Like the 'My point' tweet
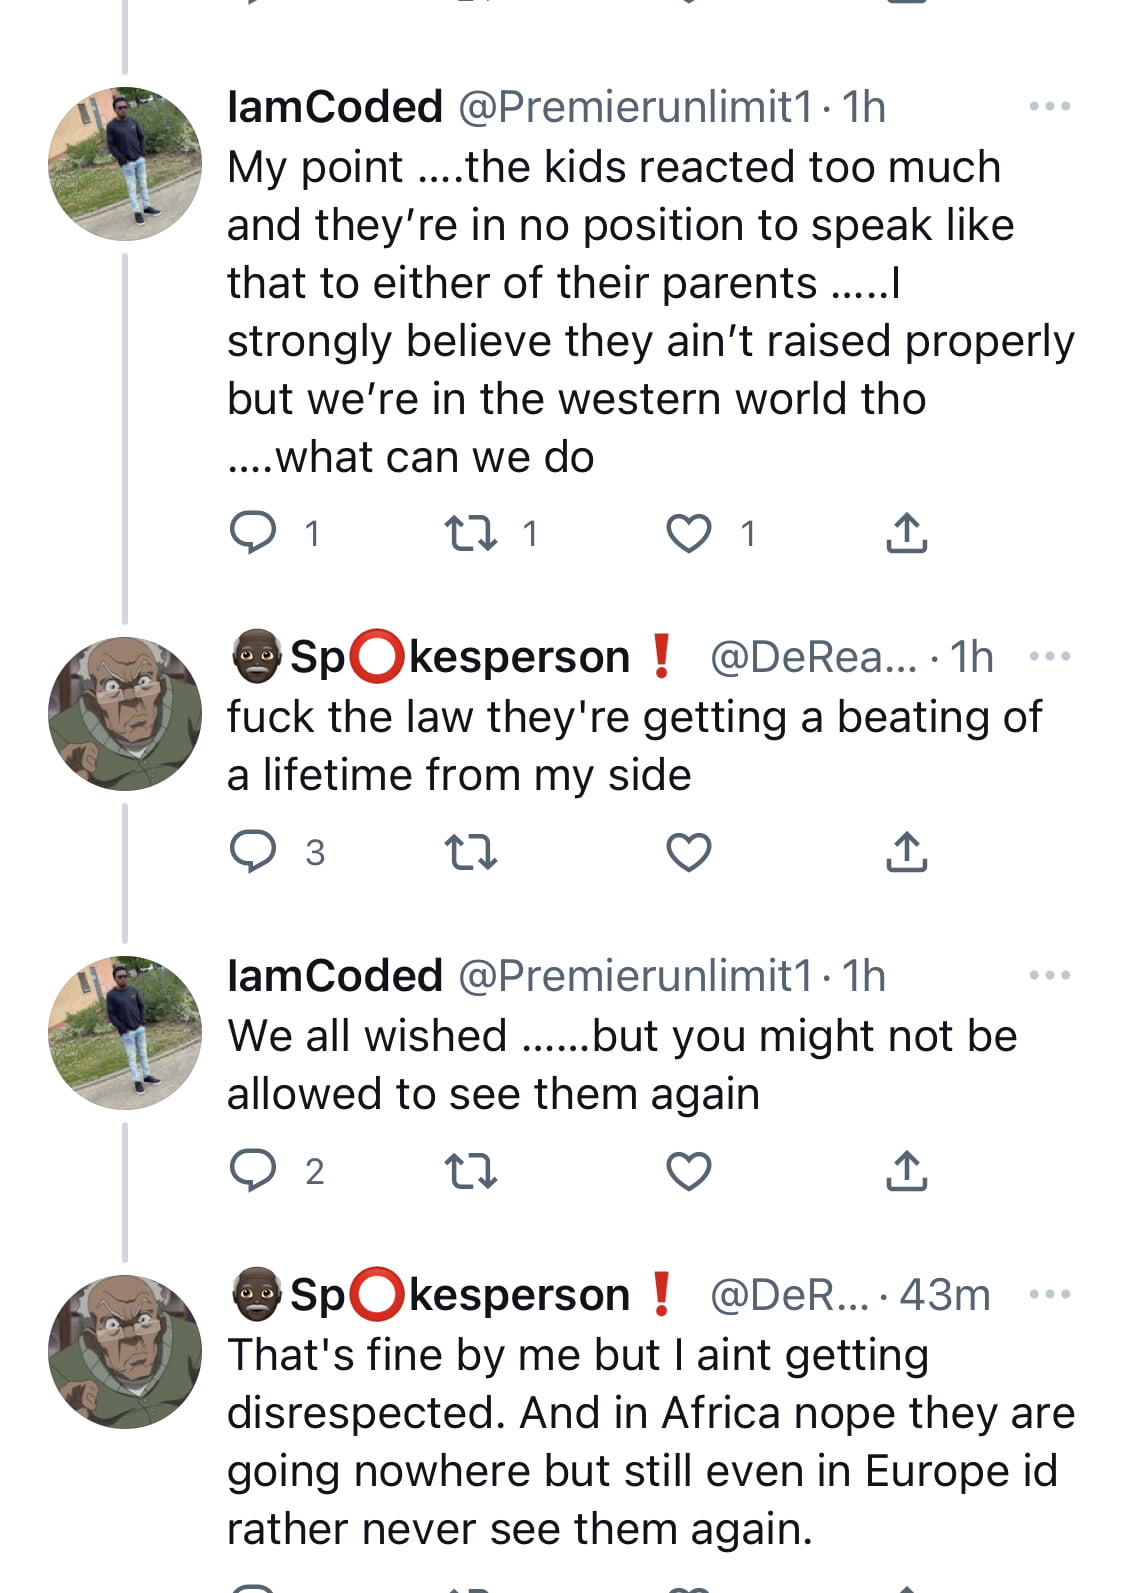 tap(689, 533)
